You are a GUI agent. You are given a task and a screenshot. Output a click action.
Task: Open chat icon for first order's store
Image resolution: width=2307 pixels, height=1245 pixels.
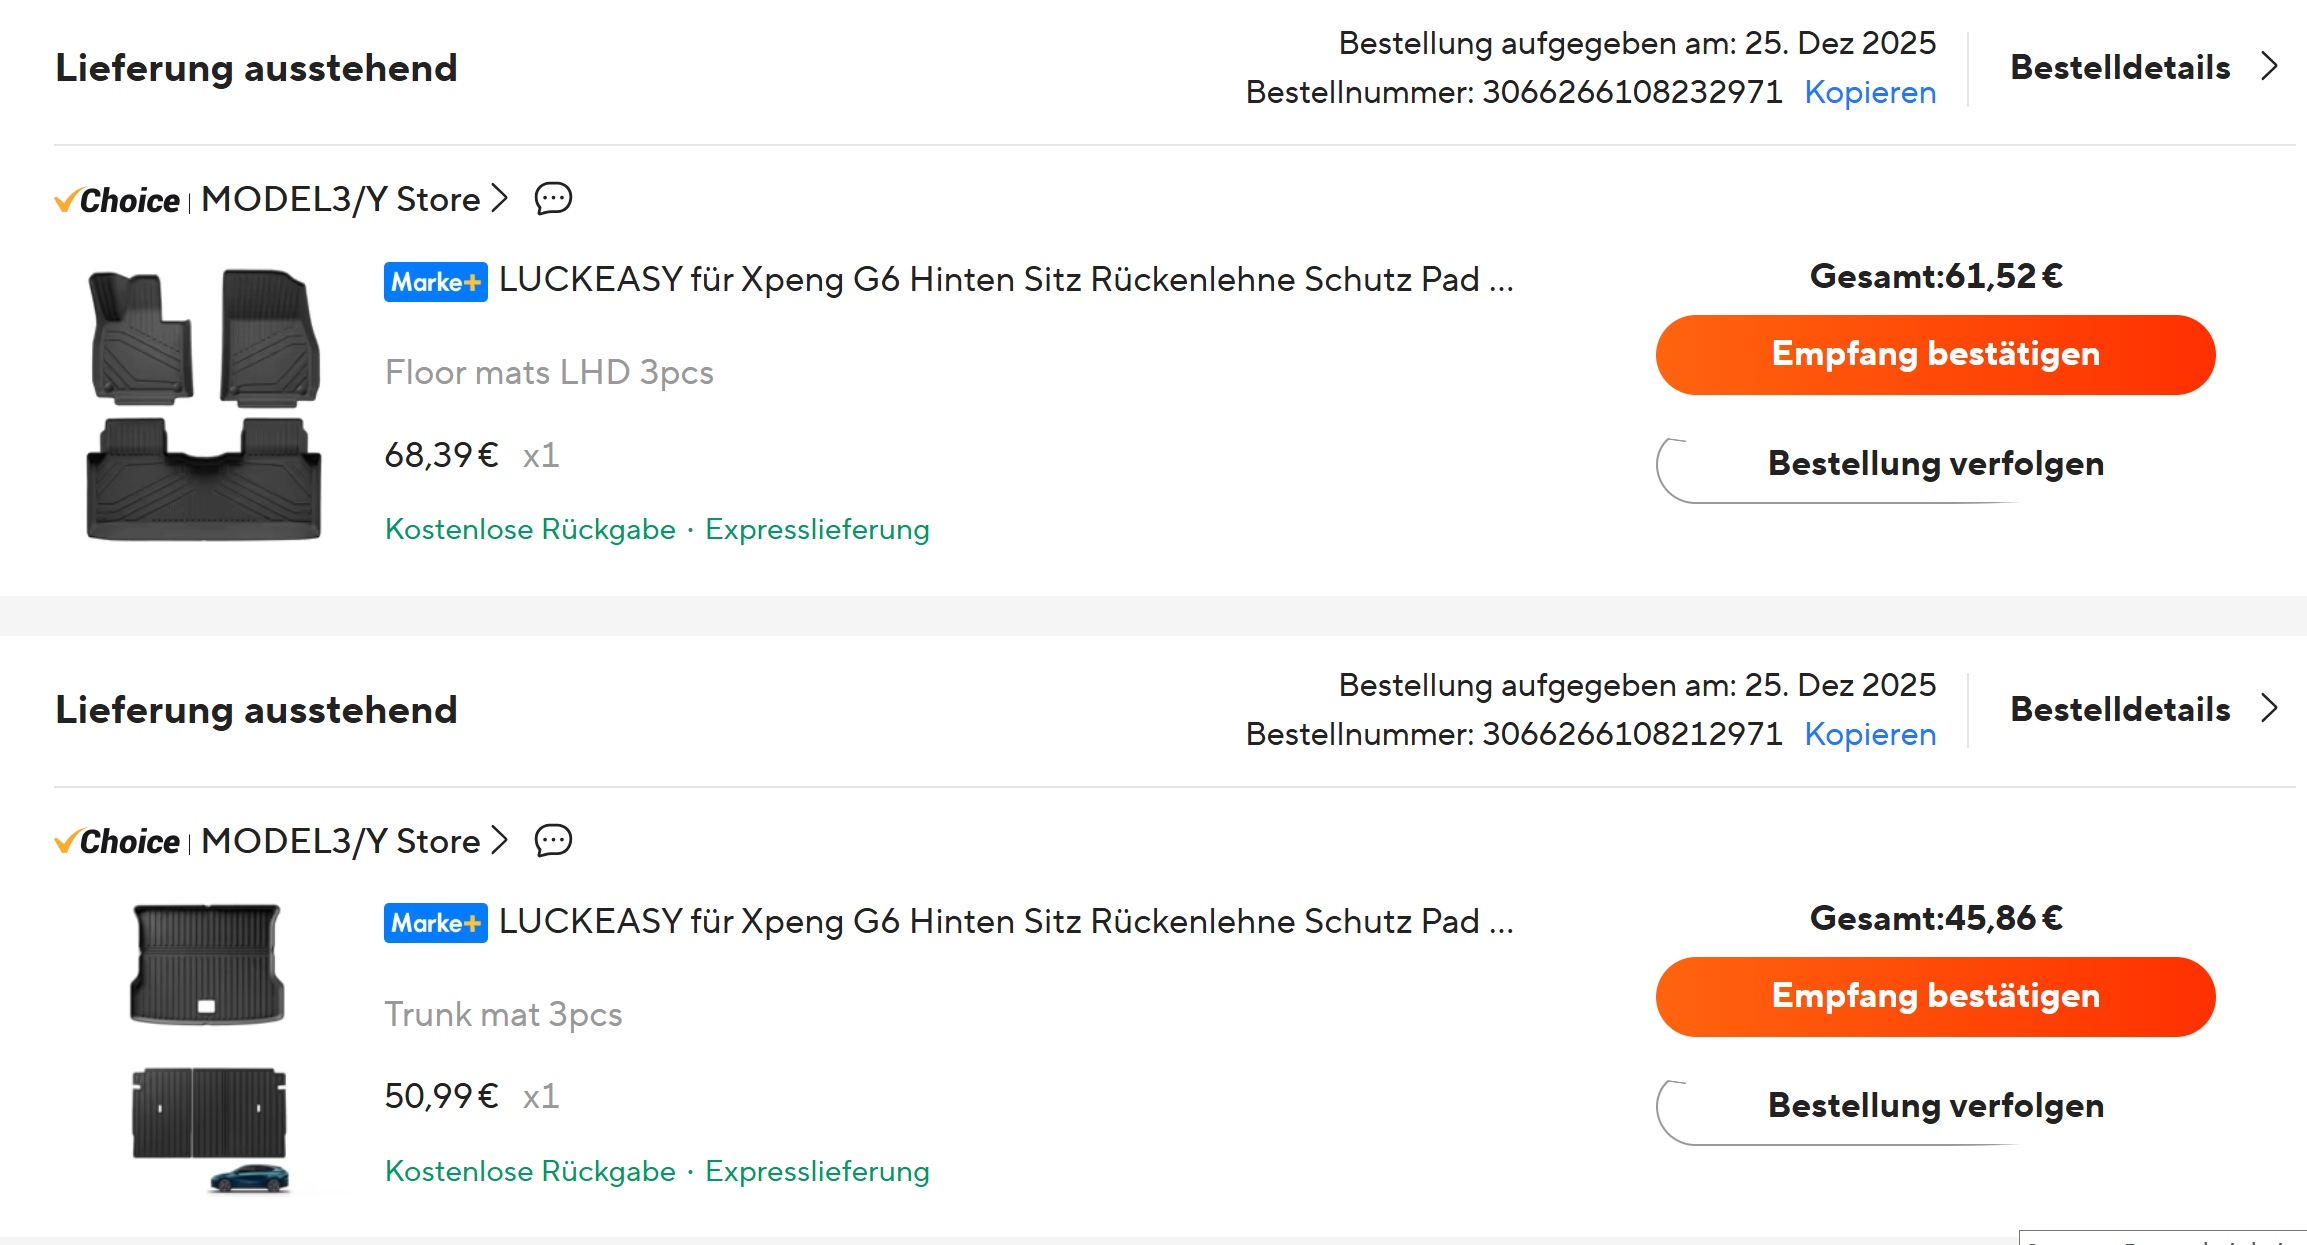[x=553, y=199]
